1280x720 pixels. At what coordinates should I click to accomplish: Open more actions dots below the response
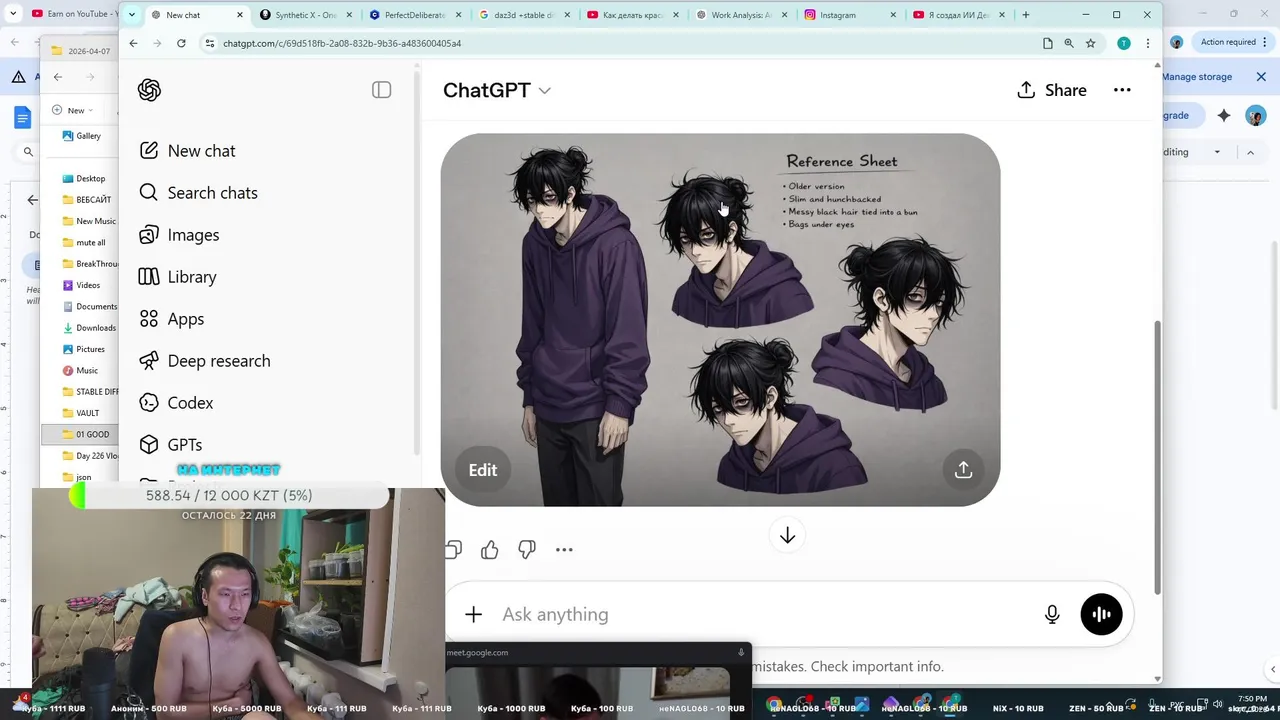tap(564, 549)
